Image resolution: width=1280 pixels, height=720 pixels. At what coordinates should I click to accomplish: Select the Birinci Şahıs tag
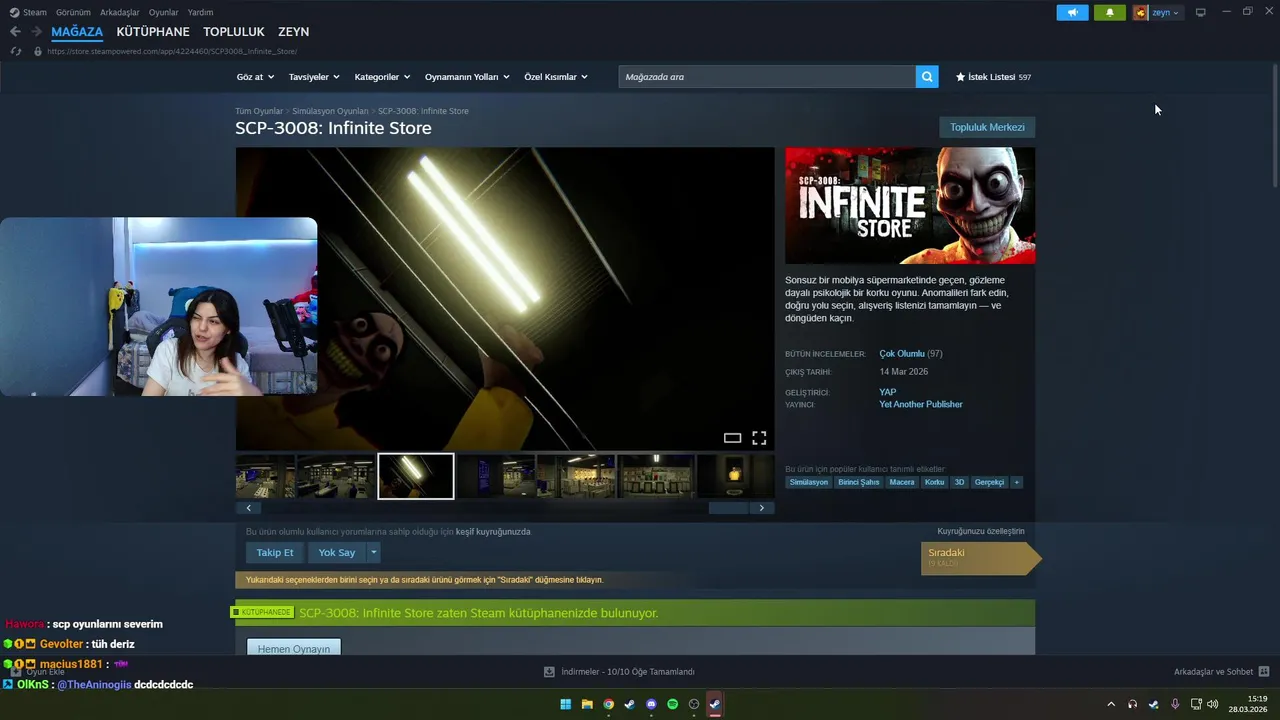859,482
